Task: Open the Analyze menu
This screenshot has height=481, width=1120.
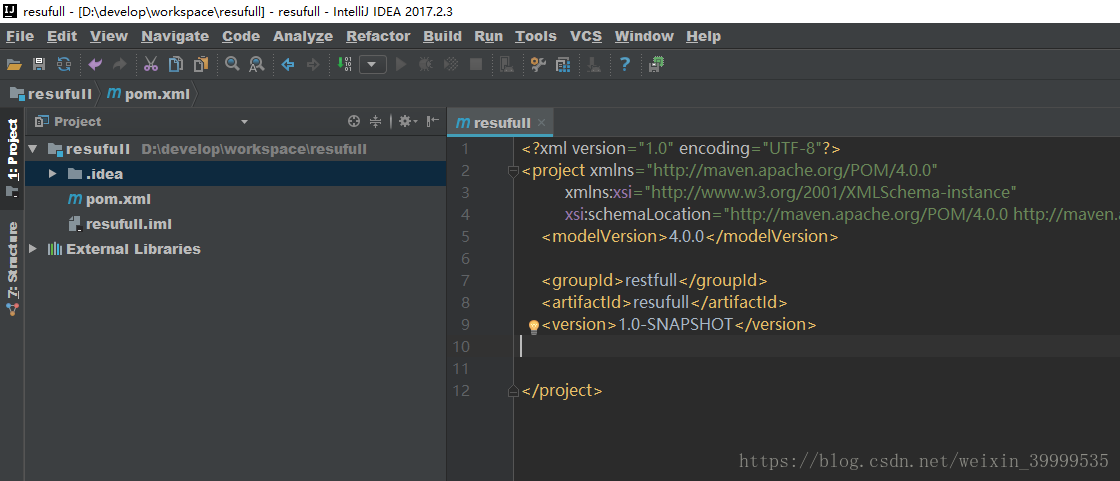Action: point(303,36)
